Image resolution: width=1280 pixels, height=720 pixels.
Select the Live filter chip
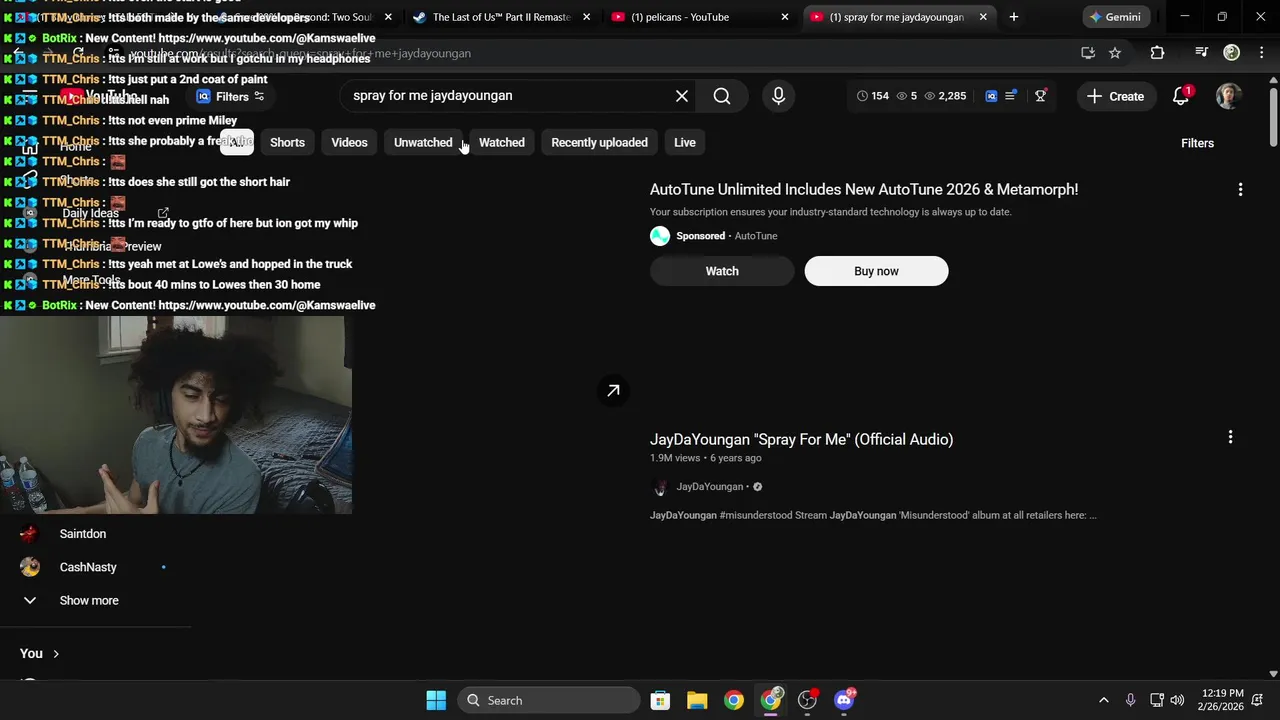click(684, 142)
